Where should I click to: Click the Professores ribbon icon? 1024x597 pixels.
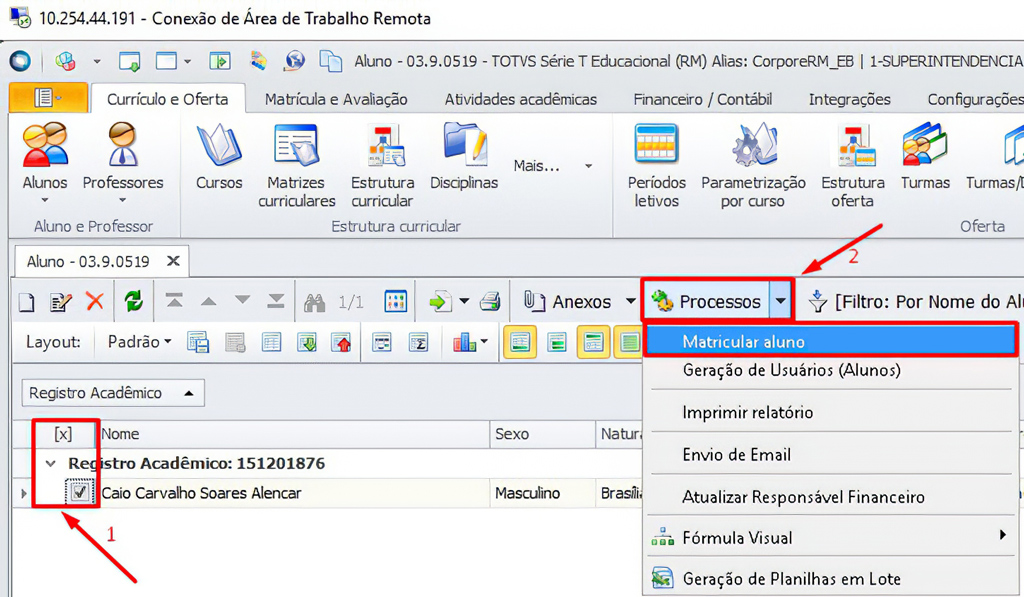(x=123, y=146)
